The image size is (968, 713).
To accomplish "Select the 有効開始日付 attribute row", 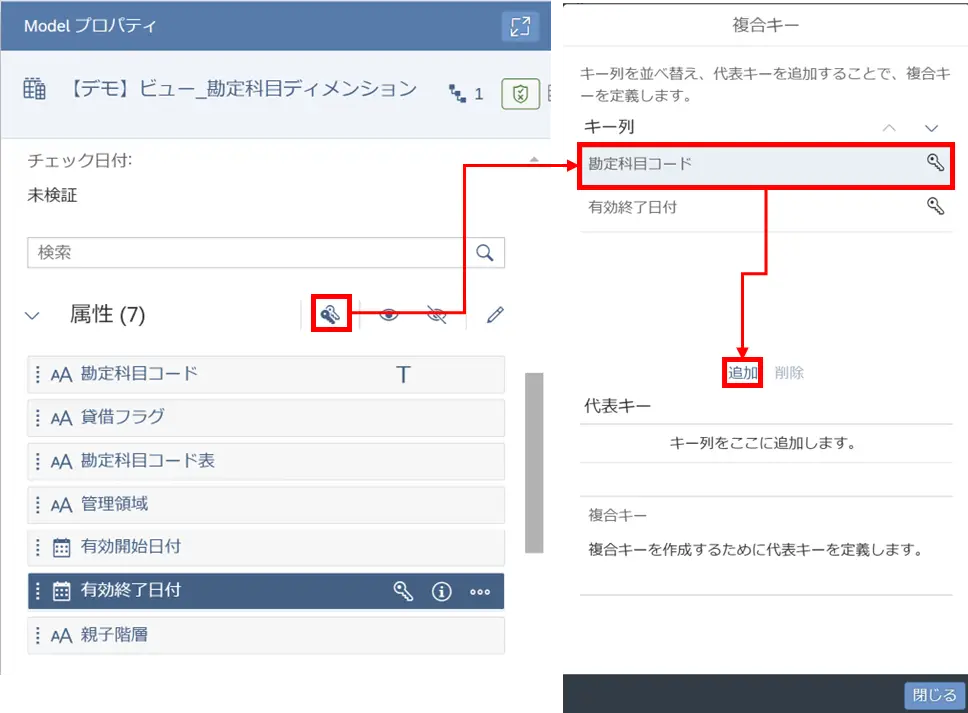I will coord(266,547).
